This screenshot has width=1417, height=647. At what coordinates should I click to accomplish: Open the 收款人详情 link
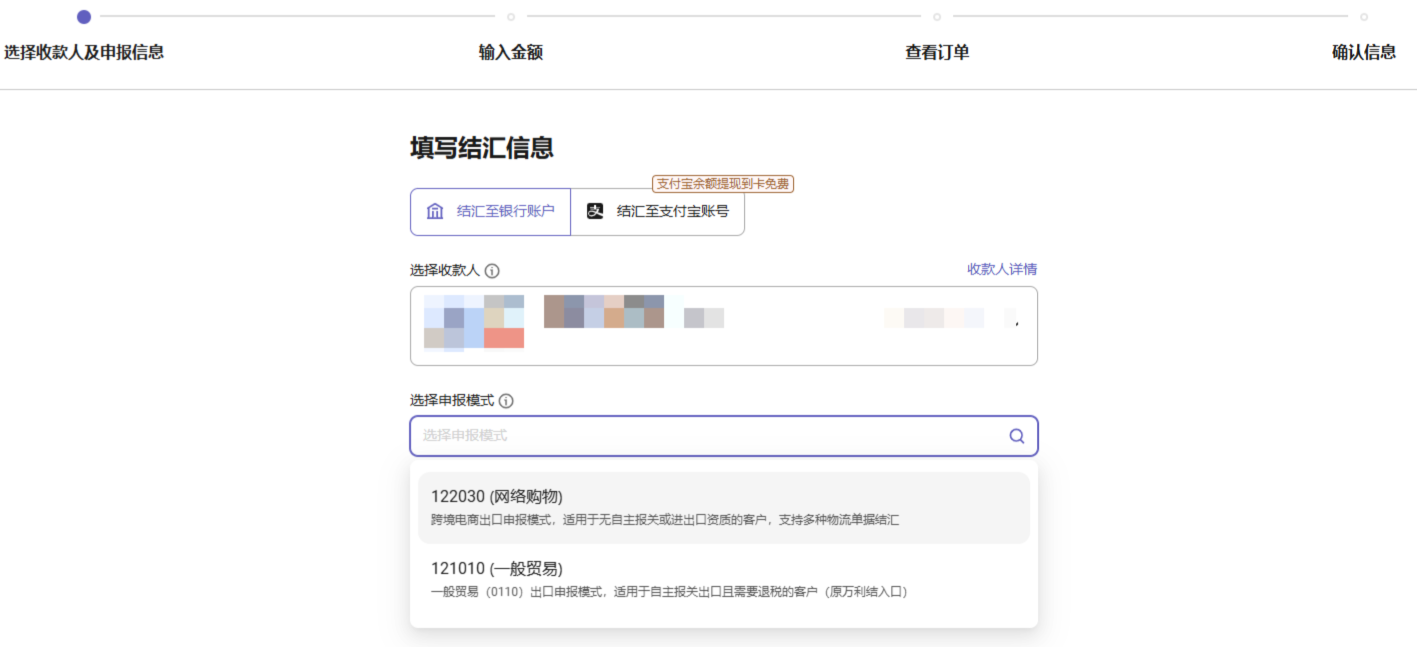pos(1001,269)
